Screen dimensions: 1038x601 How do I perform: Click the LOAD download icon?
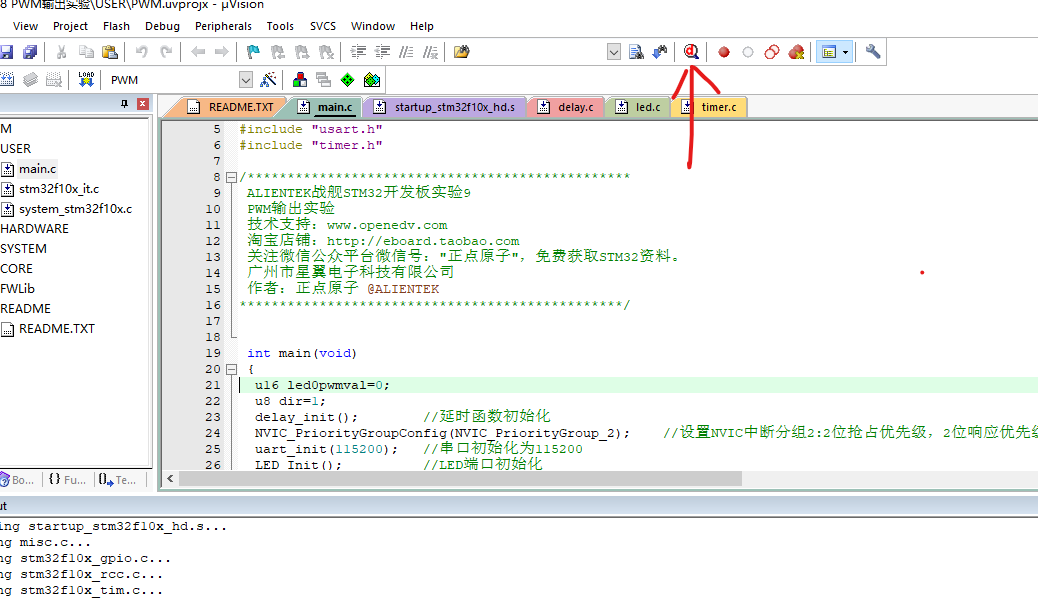pyautogui.click(x=86, y=80)
